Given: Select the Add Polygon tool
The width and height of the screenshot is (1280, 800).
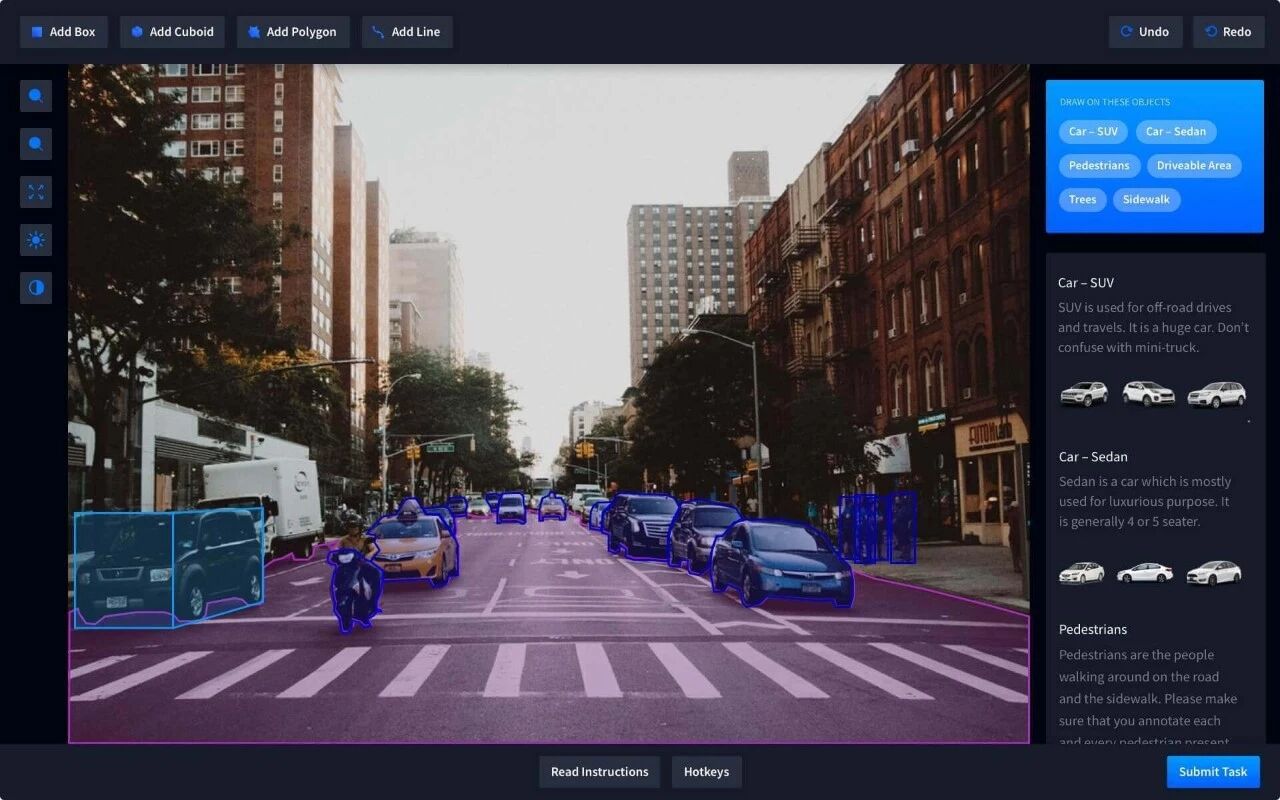Looking at the screenshot, I should pos(293,32).
